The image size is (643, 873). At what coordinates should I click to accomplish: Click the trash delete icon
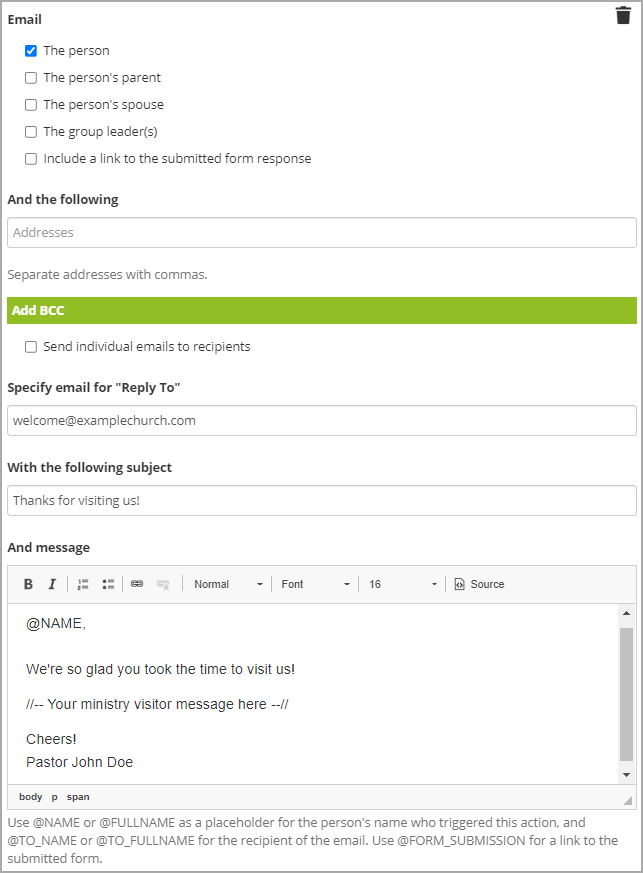coord(623,15)
